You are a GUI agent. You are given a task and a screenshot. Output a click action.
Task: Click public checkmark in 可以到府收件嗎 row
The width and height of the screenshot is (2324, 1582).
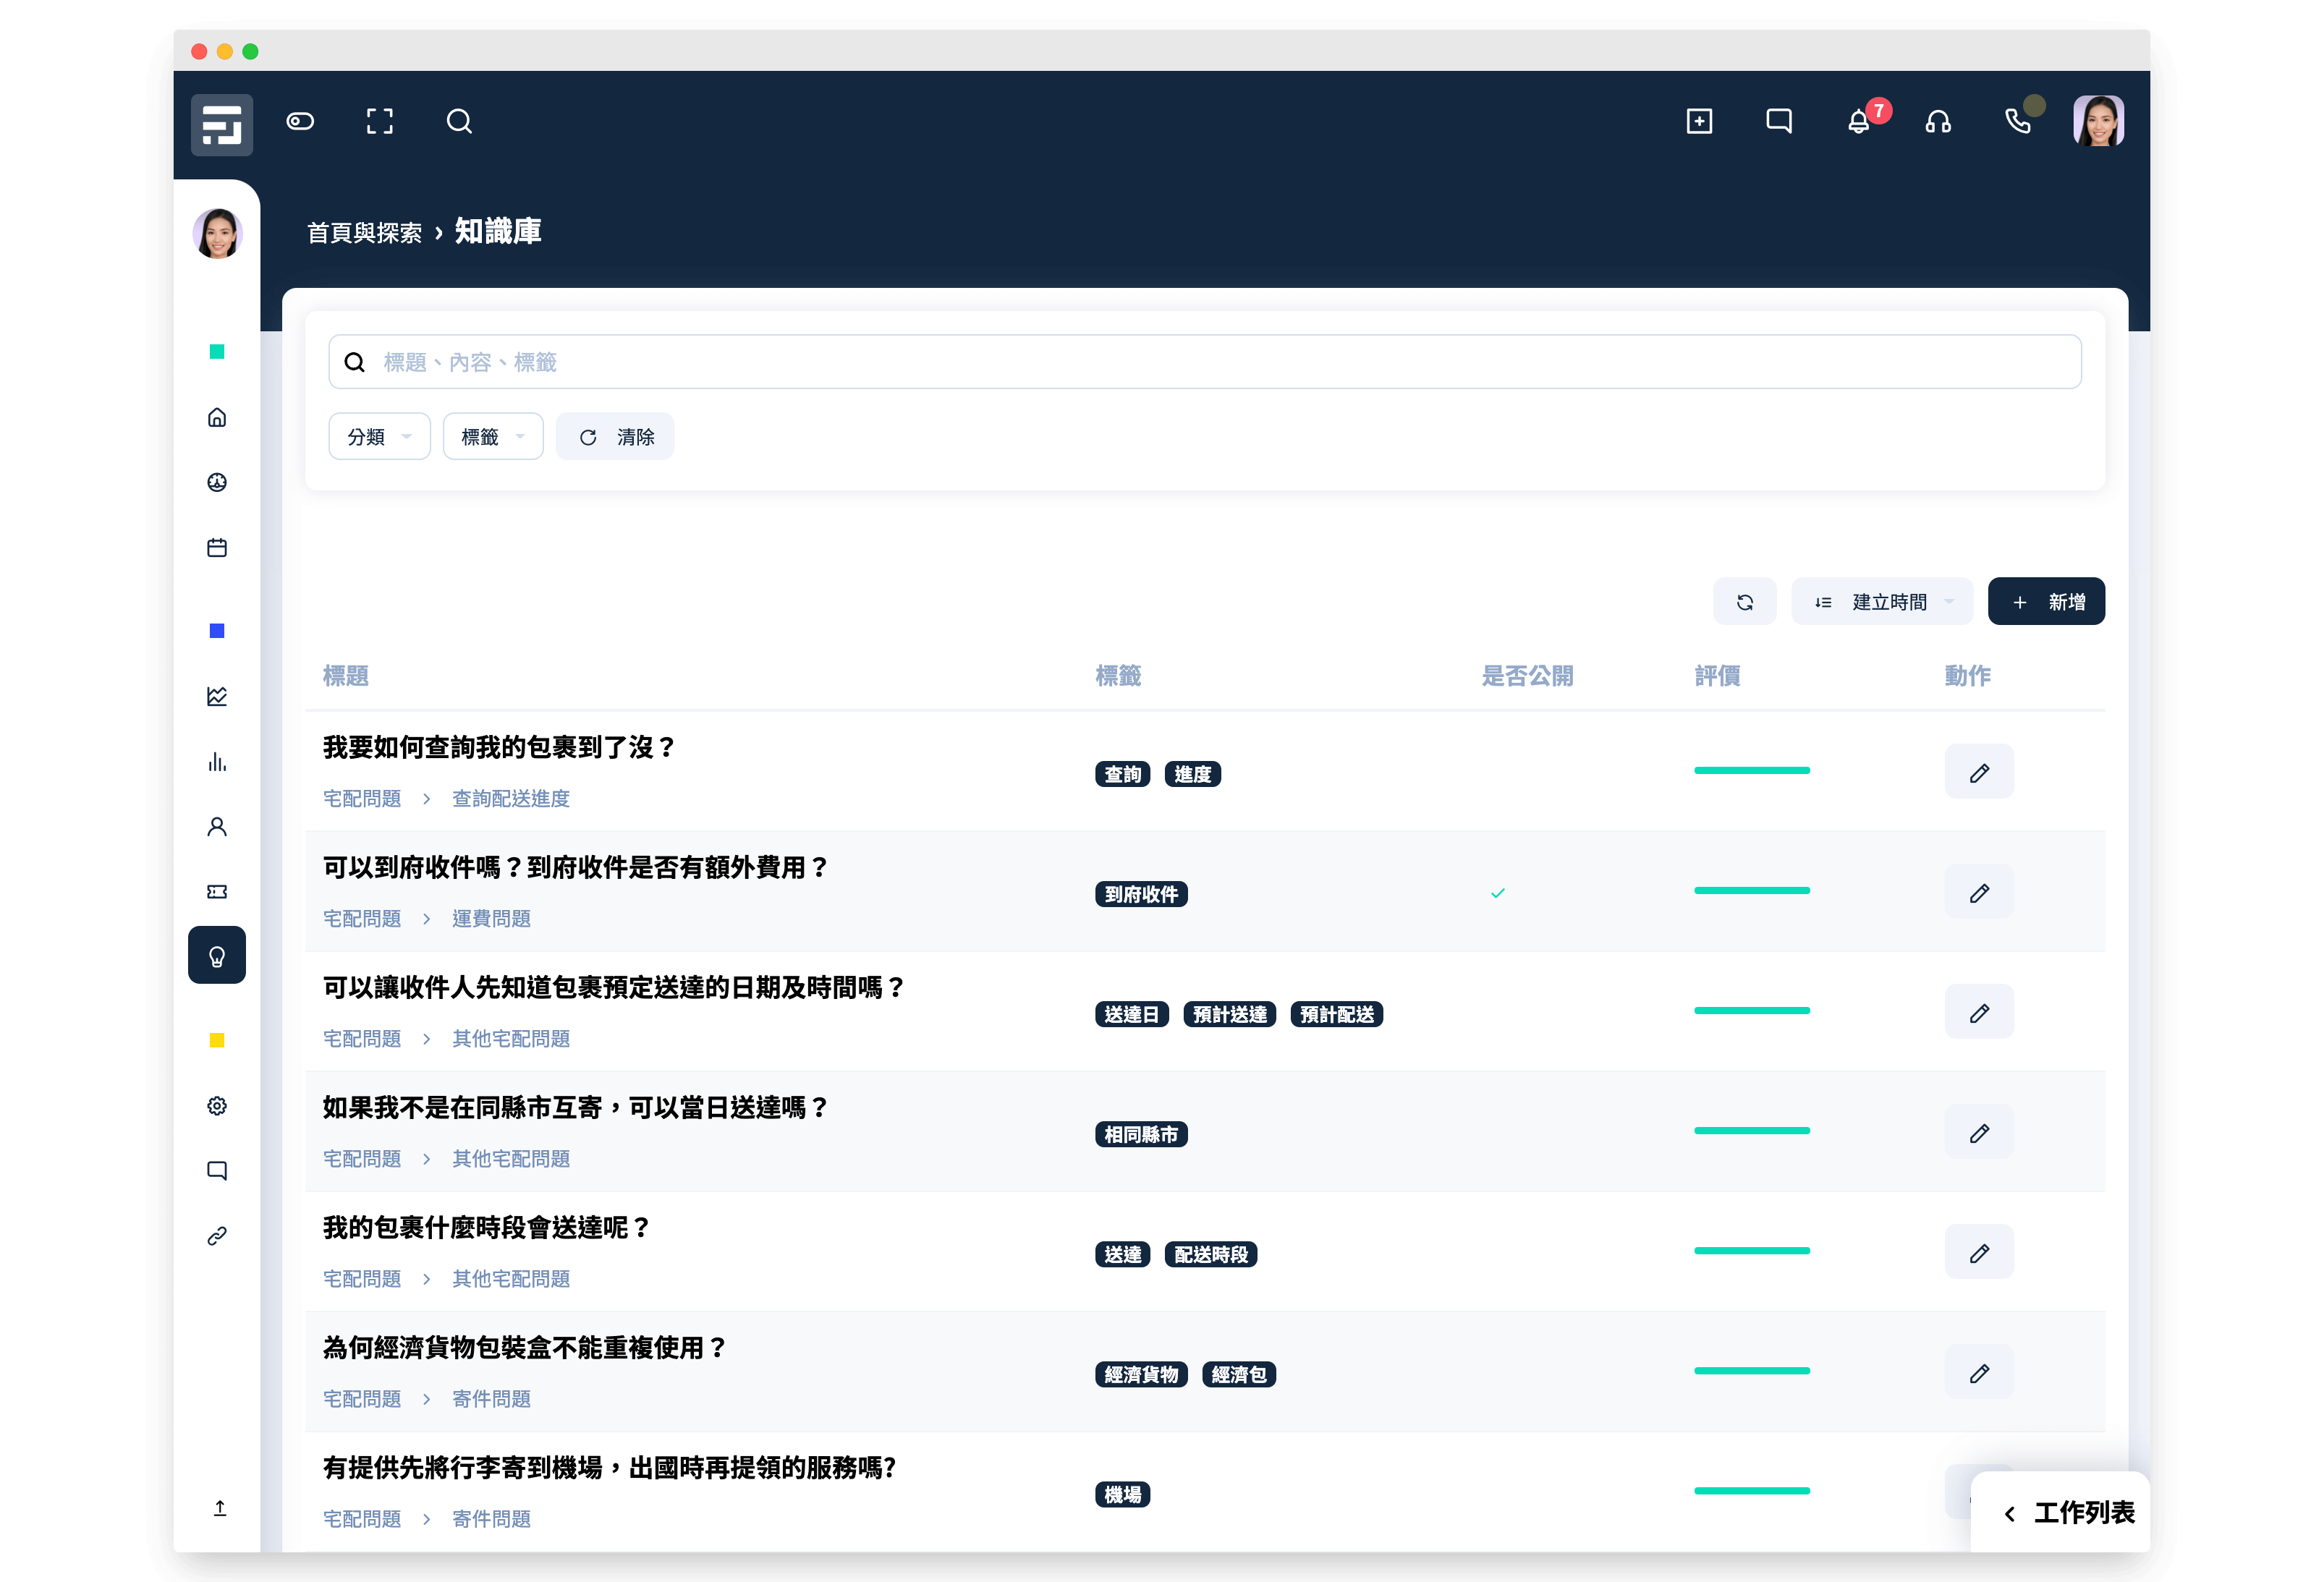(x=1497, y=893)
